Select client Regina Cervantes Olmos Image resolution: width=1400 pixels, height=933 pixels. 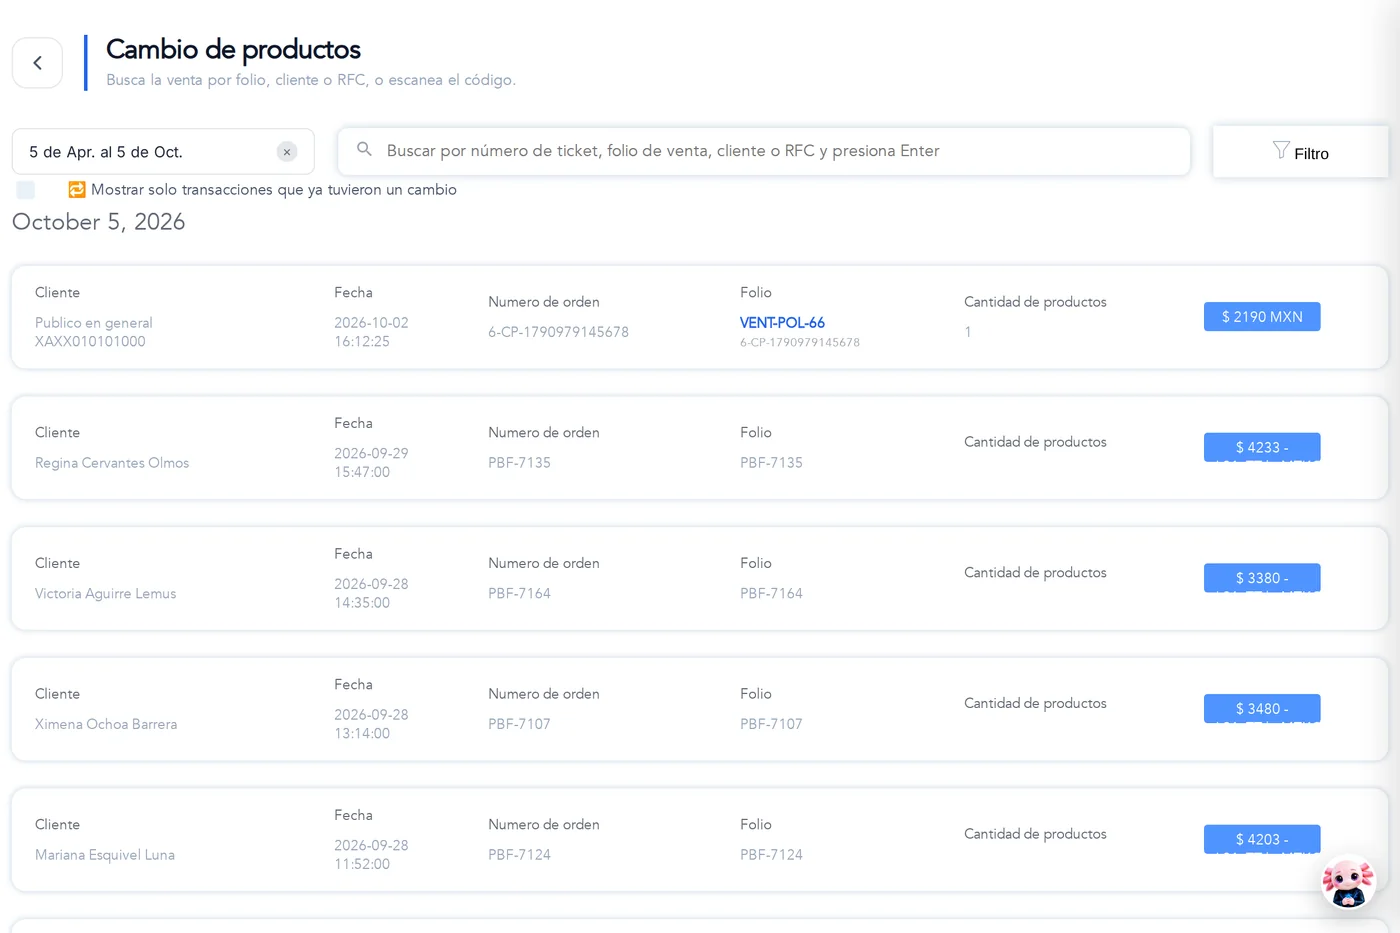point(112,463)
